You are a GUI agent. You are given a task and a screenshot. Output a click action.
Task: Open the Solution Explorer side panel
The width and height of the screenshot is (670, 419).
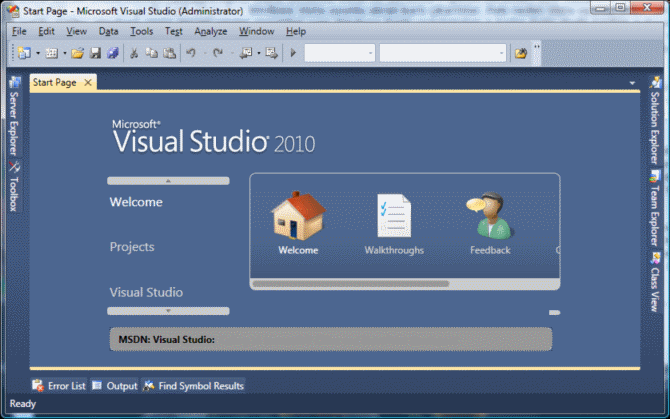pos(655,120)
